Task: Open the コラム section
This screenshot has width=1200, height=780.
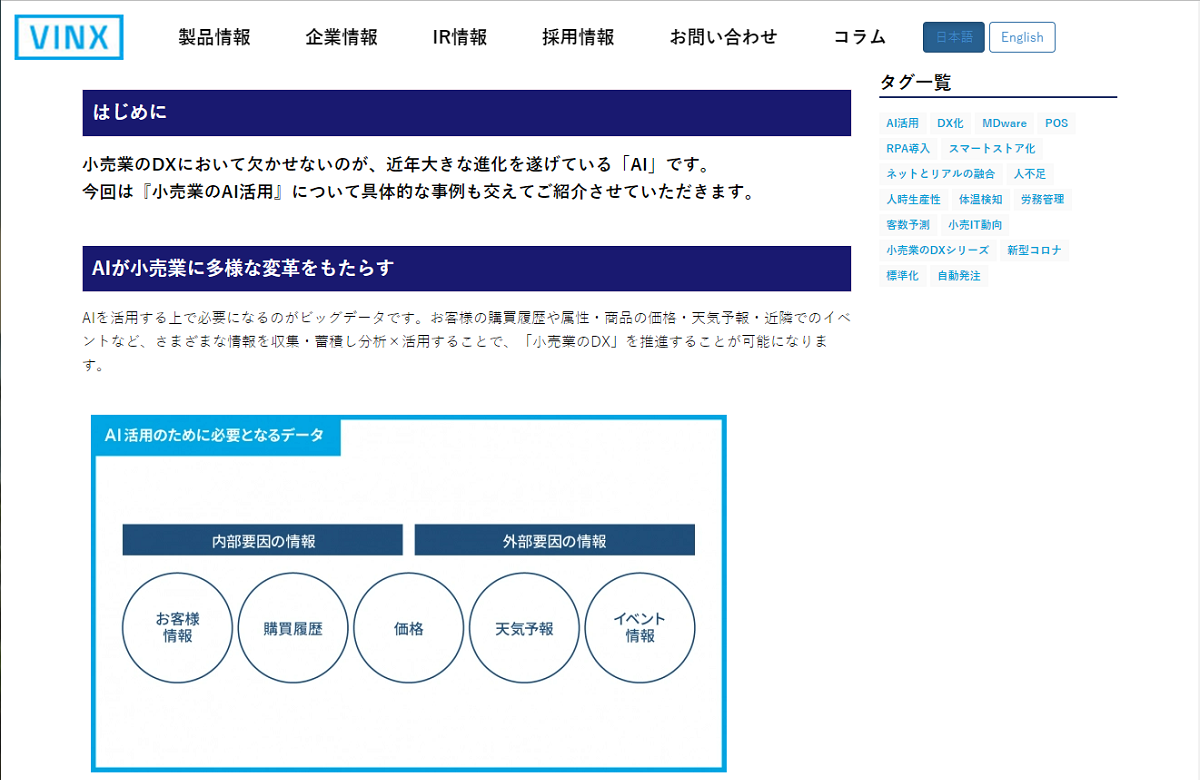Action: click(x=860, y=37)
